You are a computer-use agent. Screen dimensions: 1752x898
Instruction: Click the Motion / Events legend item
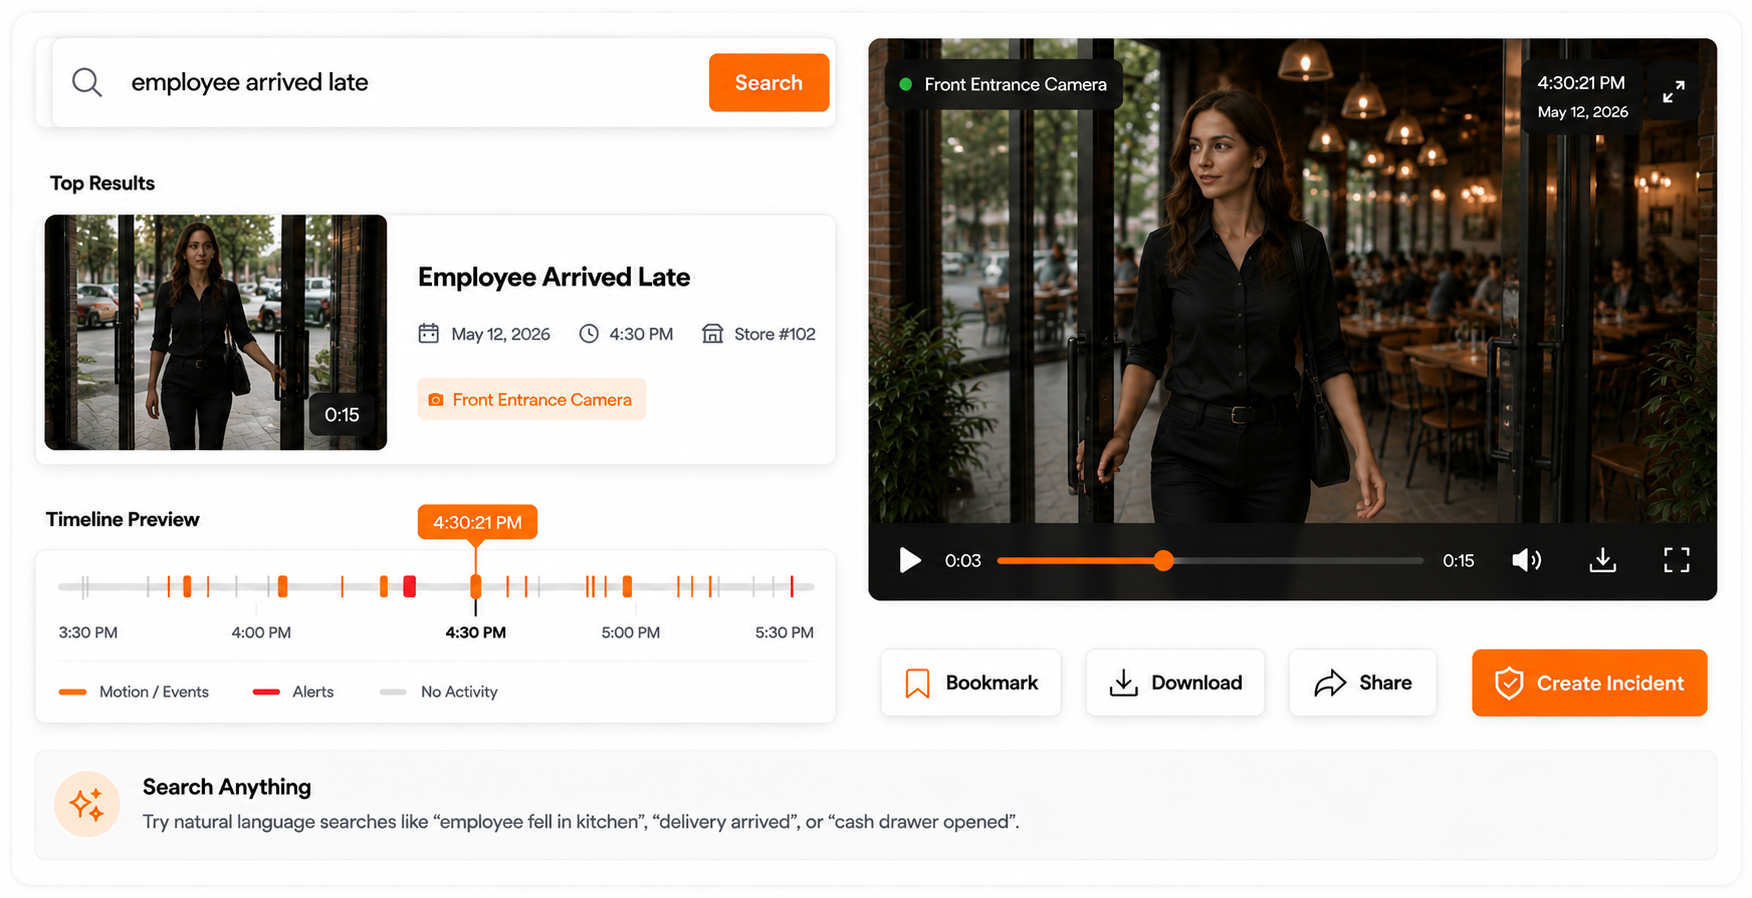134,691
